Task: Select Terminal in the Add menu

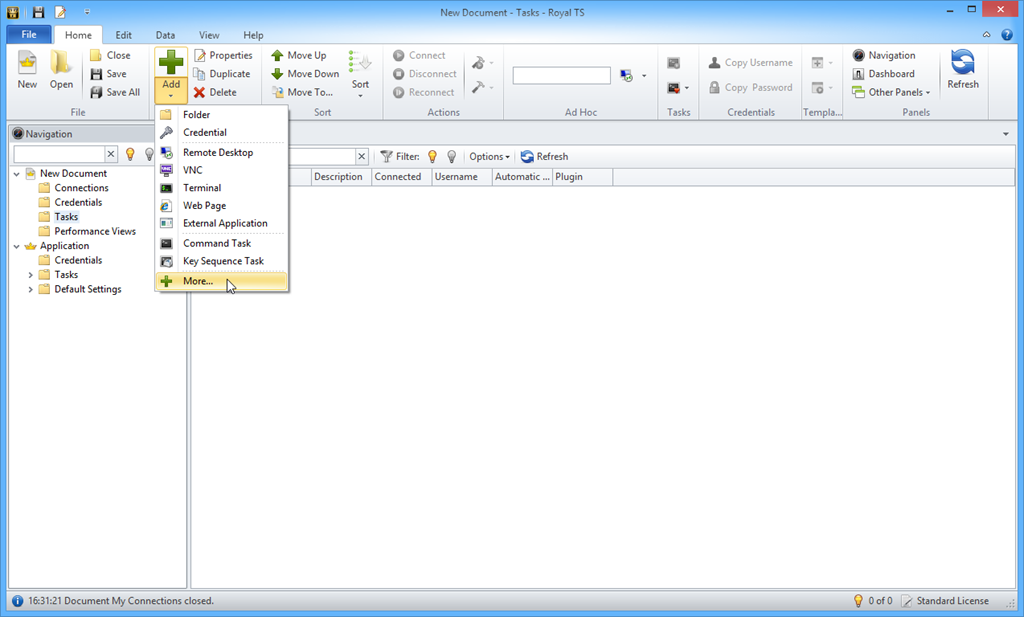Action: pos(221,188)
